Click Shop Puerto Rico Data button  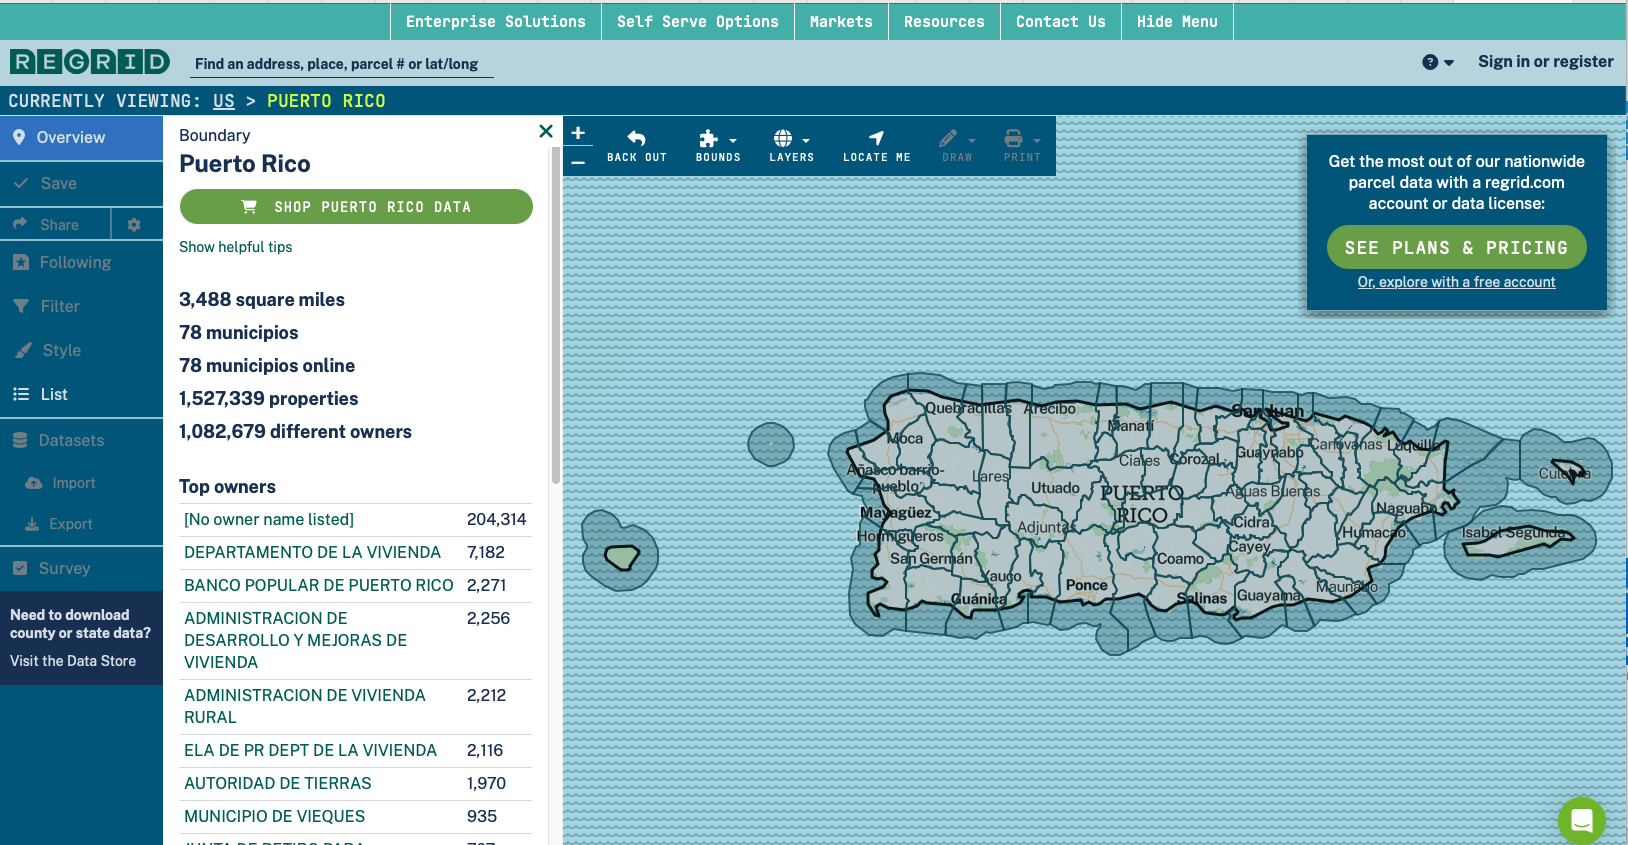(x=356, y=207)
